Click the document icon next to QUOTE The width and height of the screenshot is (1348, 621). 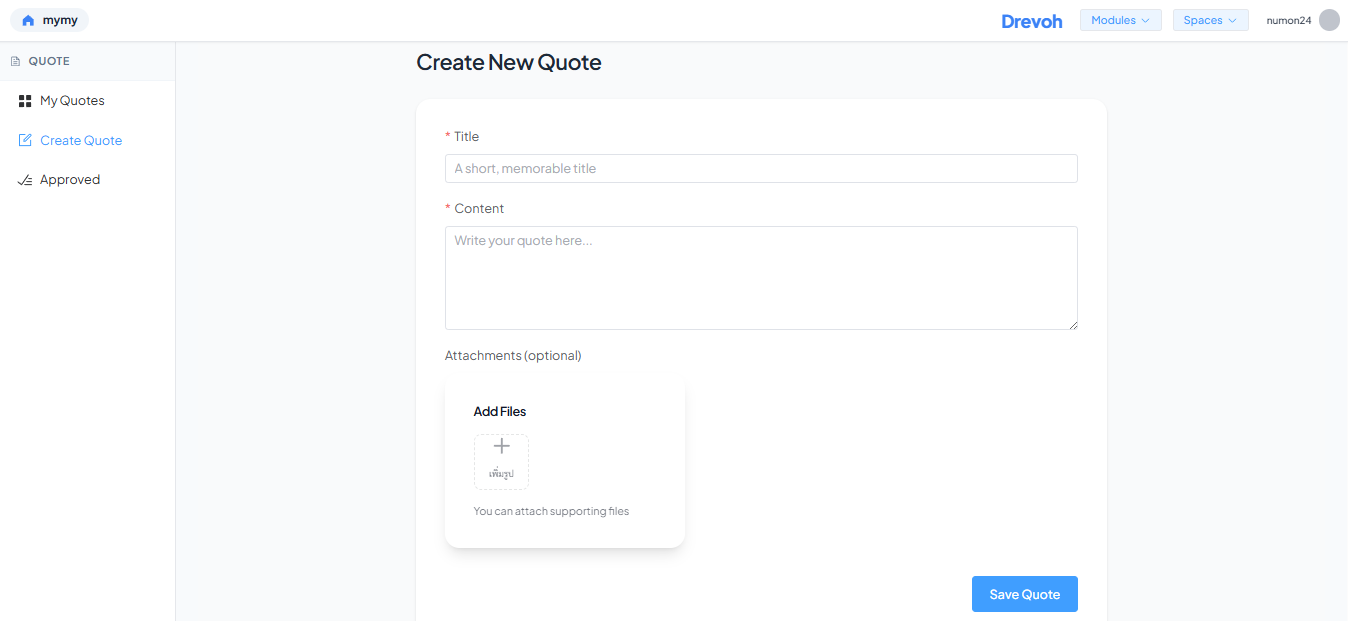pyautogui.click(x=15, y=60)
